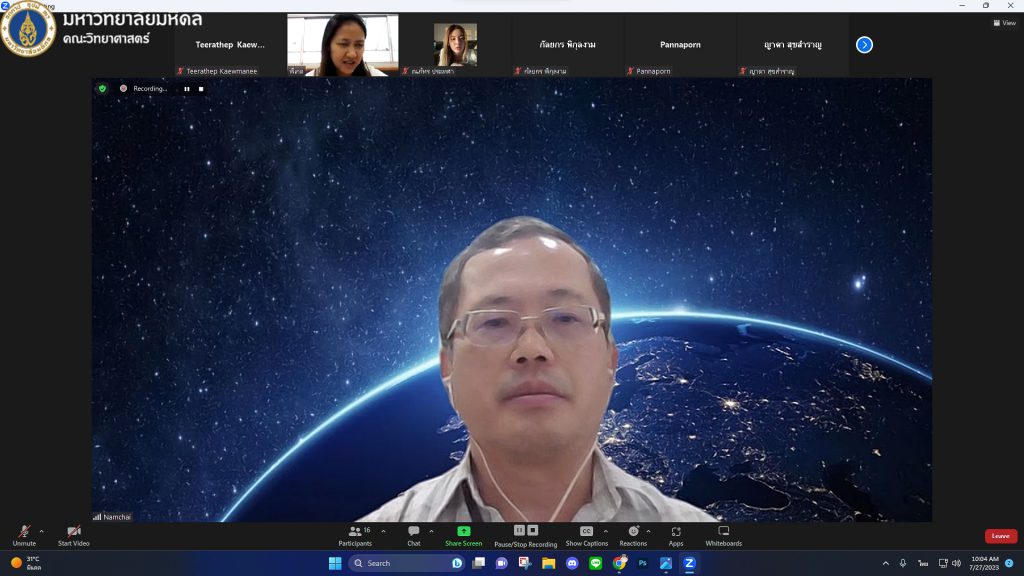Open the Chat panel
Image resolution: width=1024 pixels, height=576 pixels.
(x=413, y=532)
